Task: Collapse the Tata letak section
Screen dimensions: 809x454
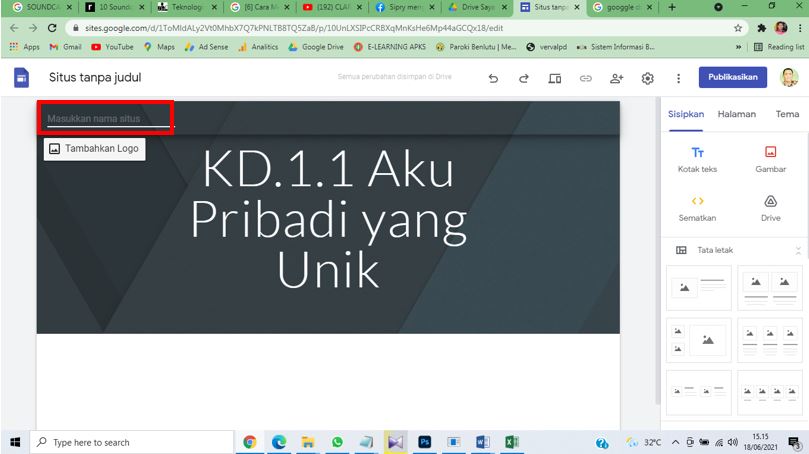Action: [797, 250]
